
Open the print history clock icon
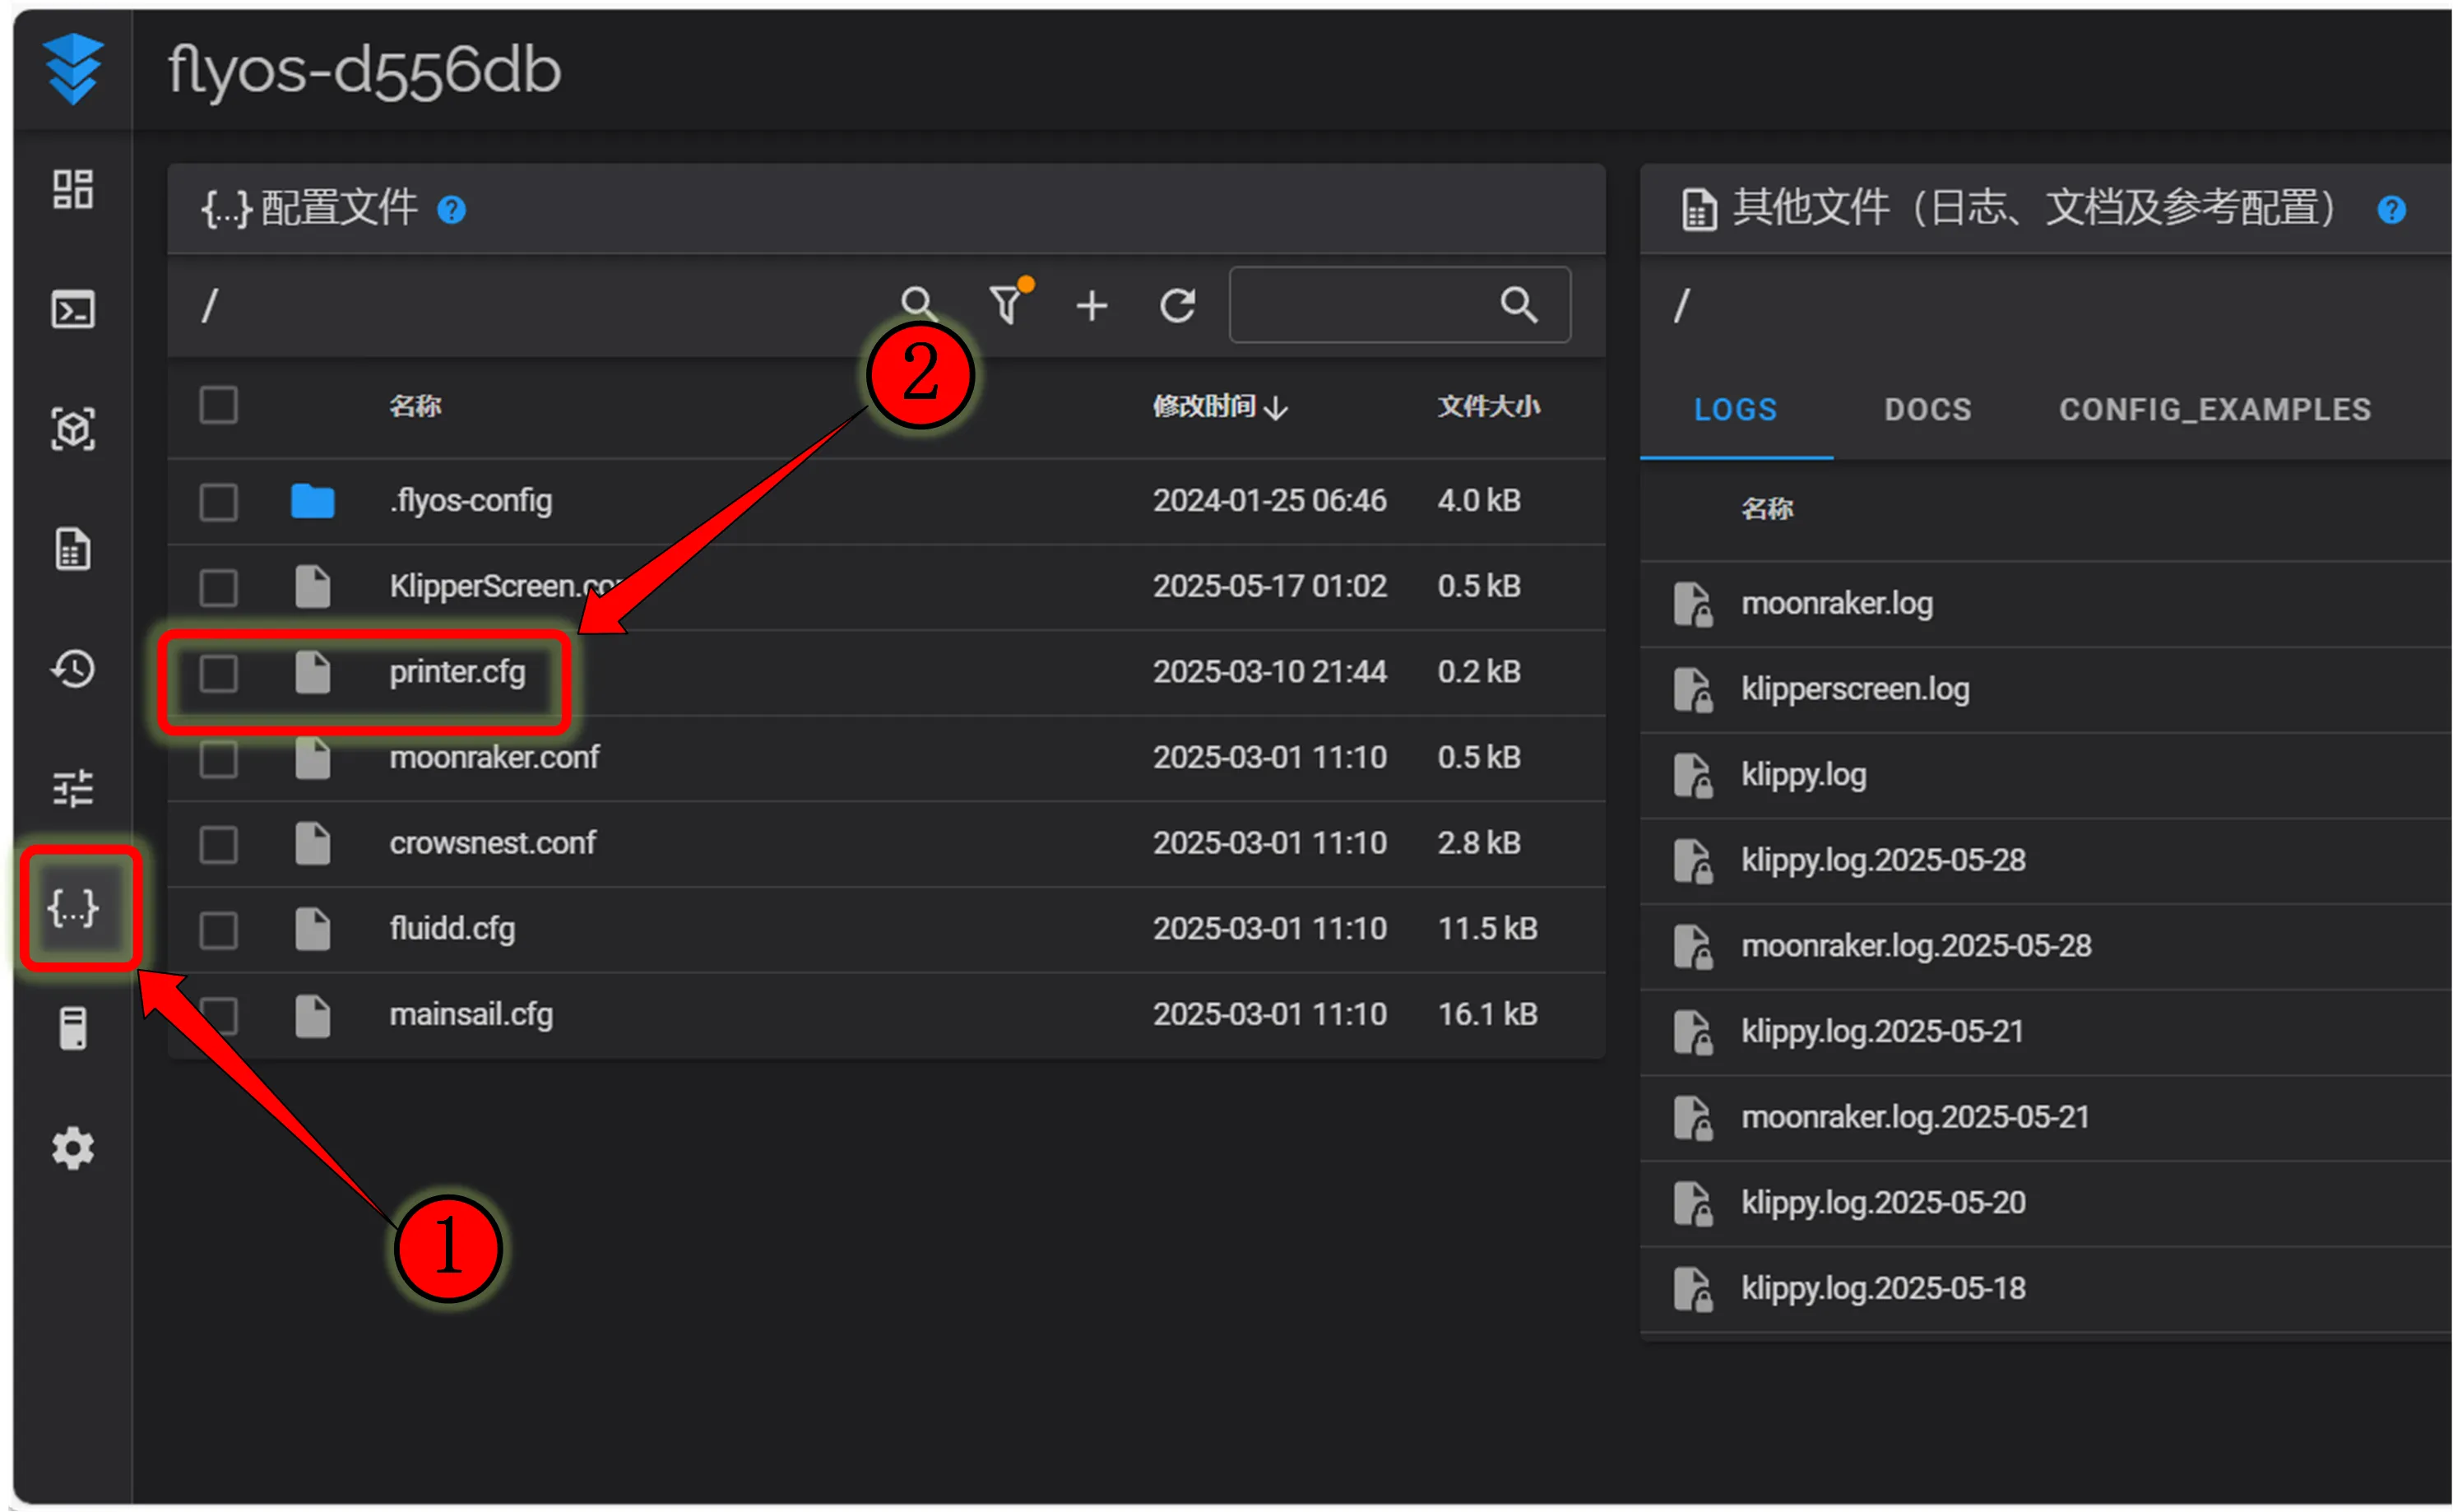point(73,669)
